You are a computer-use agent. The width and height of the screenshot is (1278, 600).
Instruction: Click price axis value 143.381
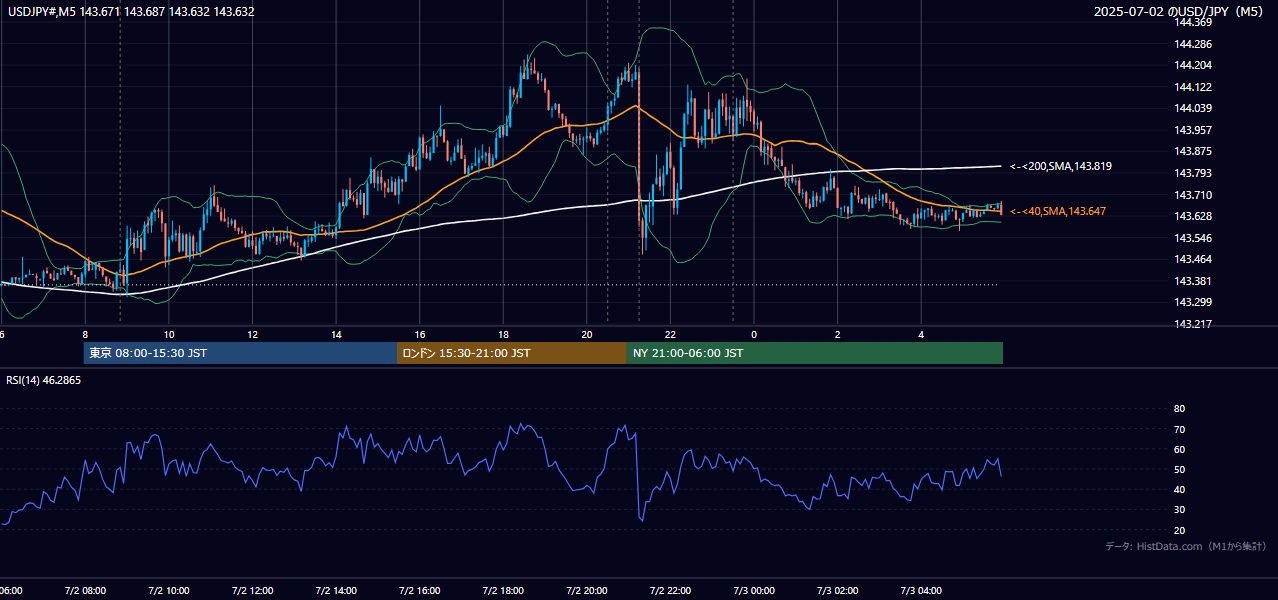[1193, 281]
